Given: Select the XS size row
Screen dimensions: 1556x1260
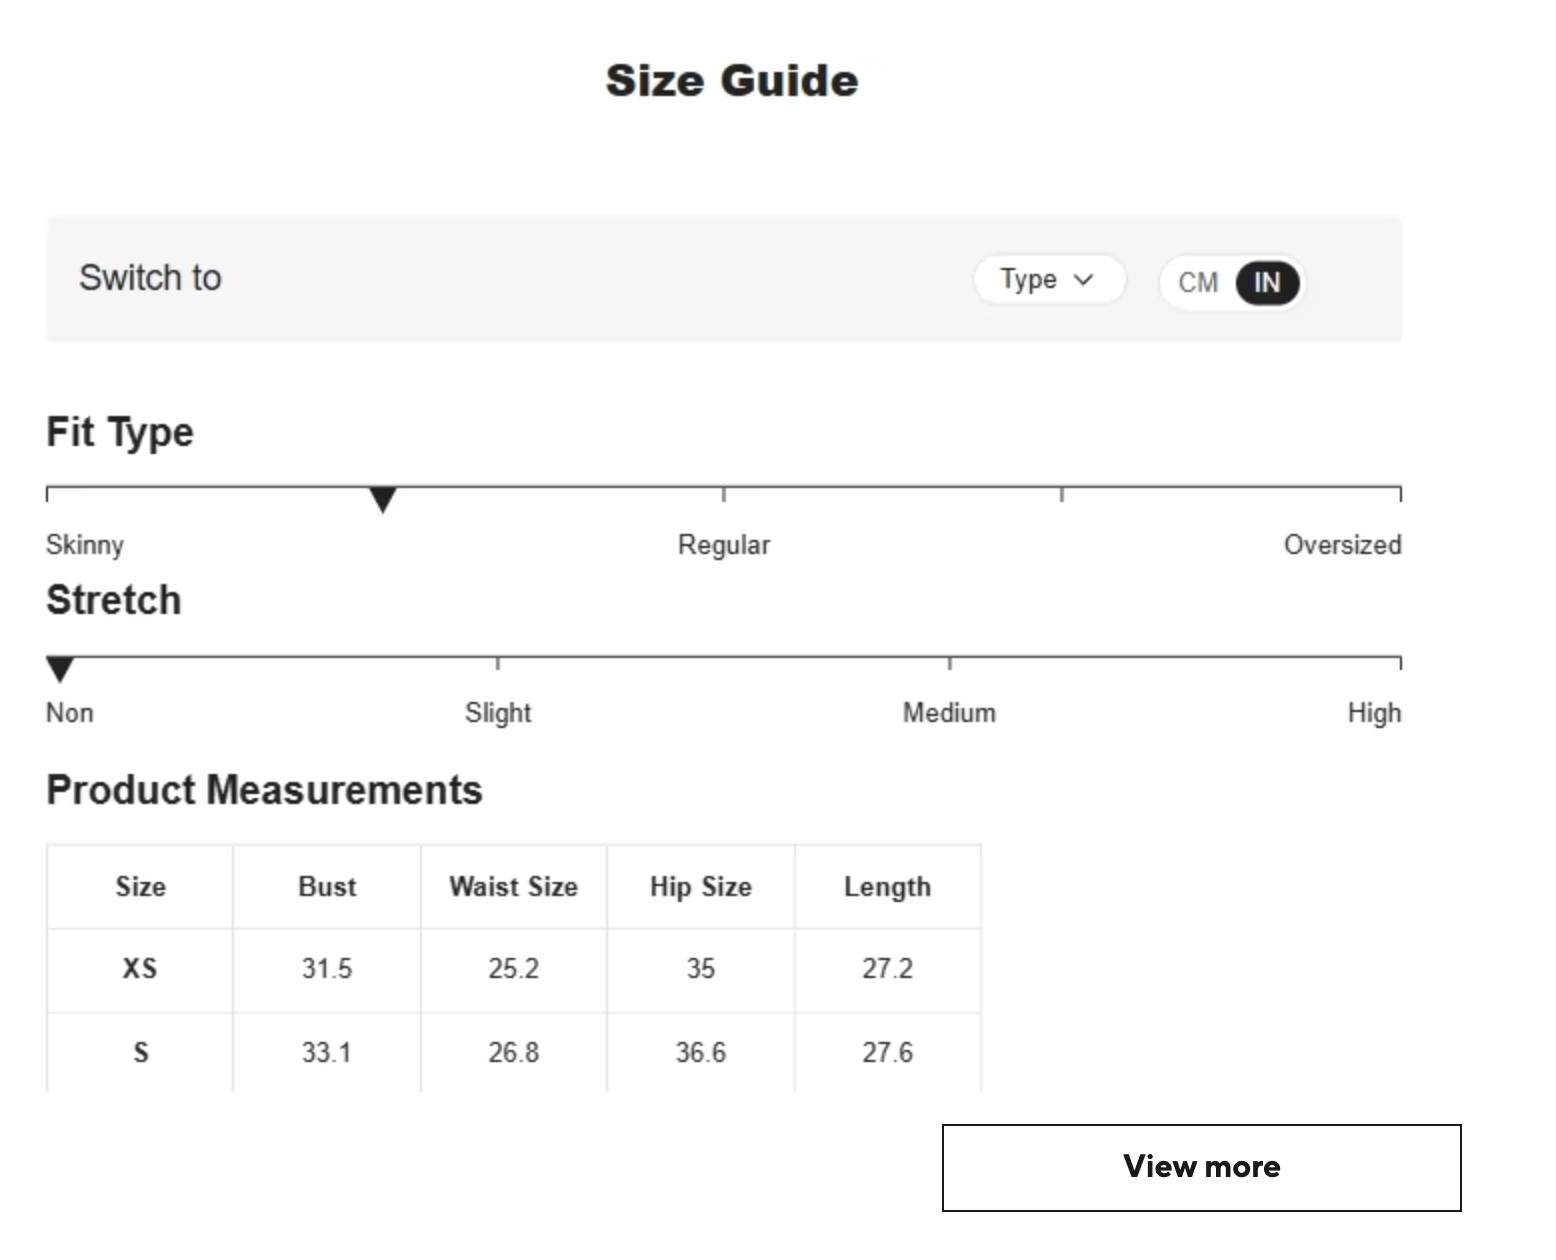Looking at the screenshot, I should pyautogui.click(x=140, y=969).
